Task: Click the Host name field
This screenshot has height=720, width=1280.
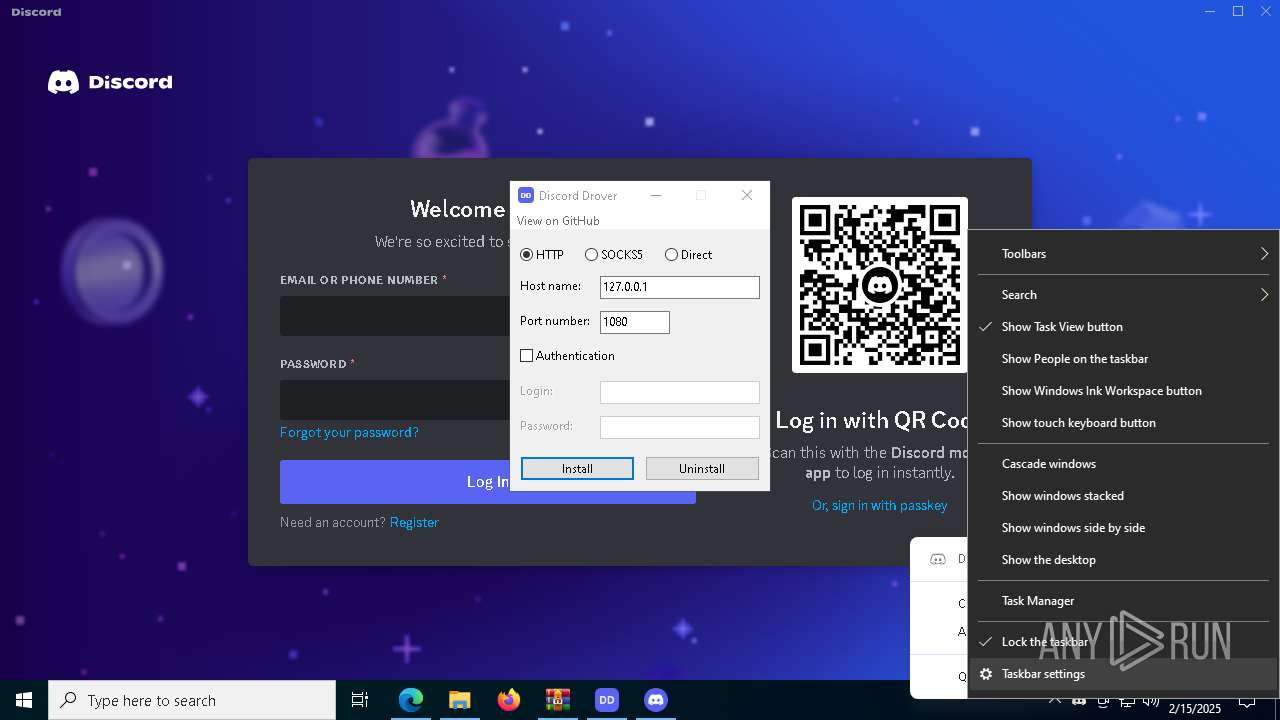Action: pyautogui.click(x=680, y=287)
